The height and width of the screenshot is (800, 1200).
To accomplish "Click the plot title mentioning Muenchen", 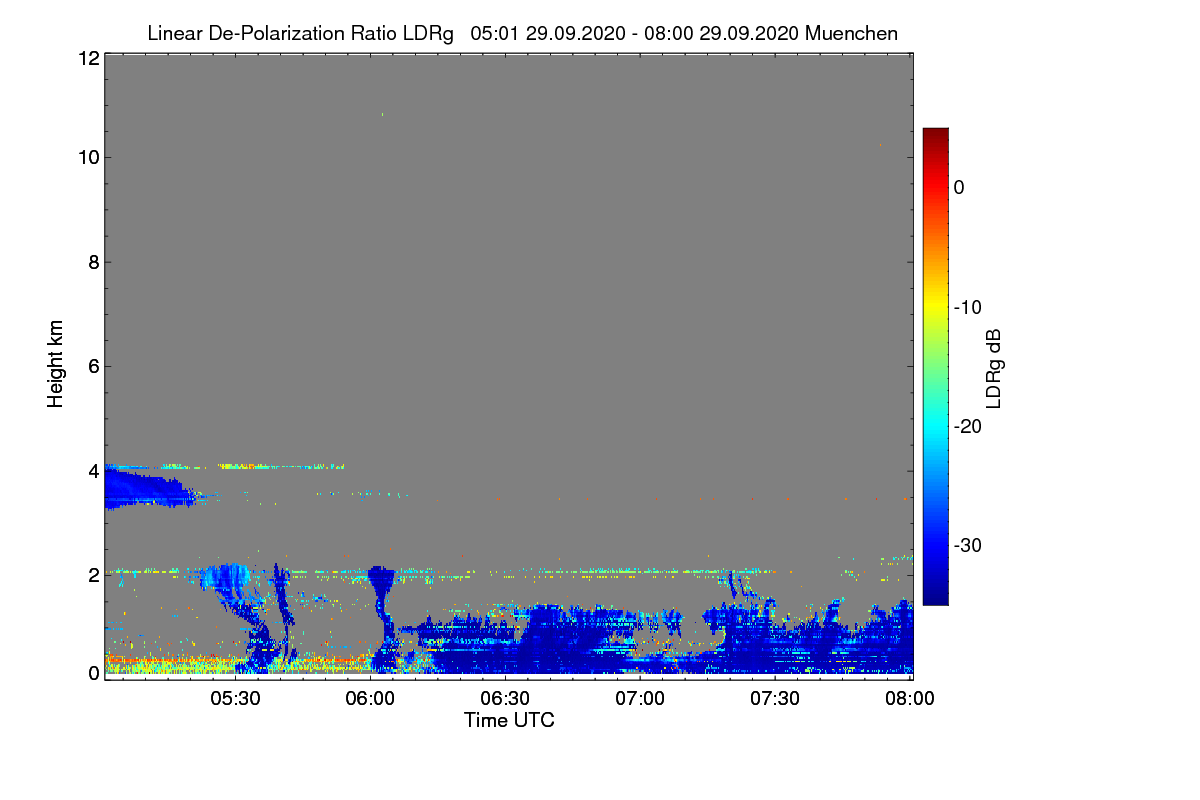I will tap(522, 33).
